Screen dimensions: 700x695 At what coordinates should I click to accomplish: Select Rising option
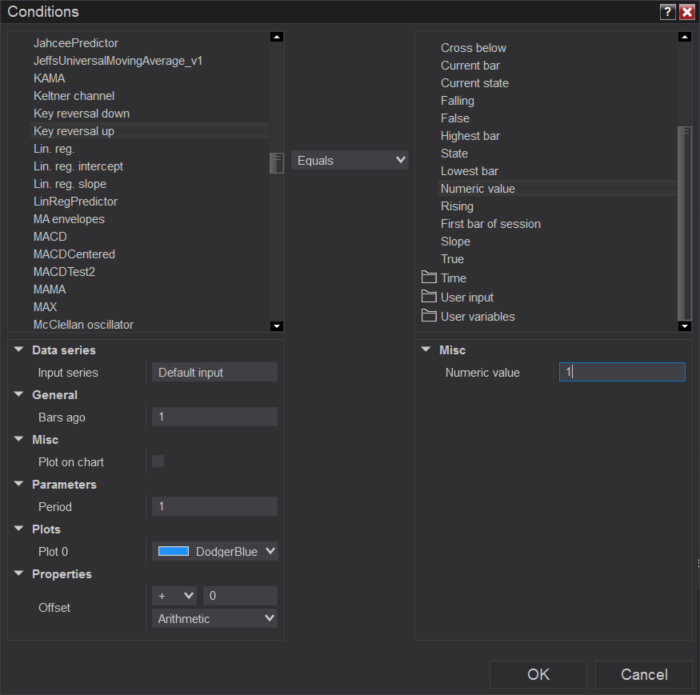point(457,206)
